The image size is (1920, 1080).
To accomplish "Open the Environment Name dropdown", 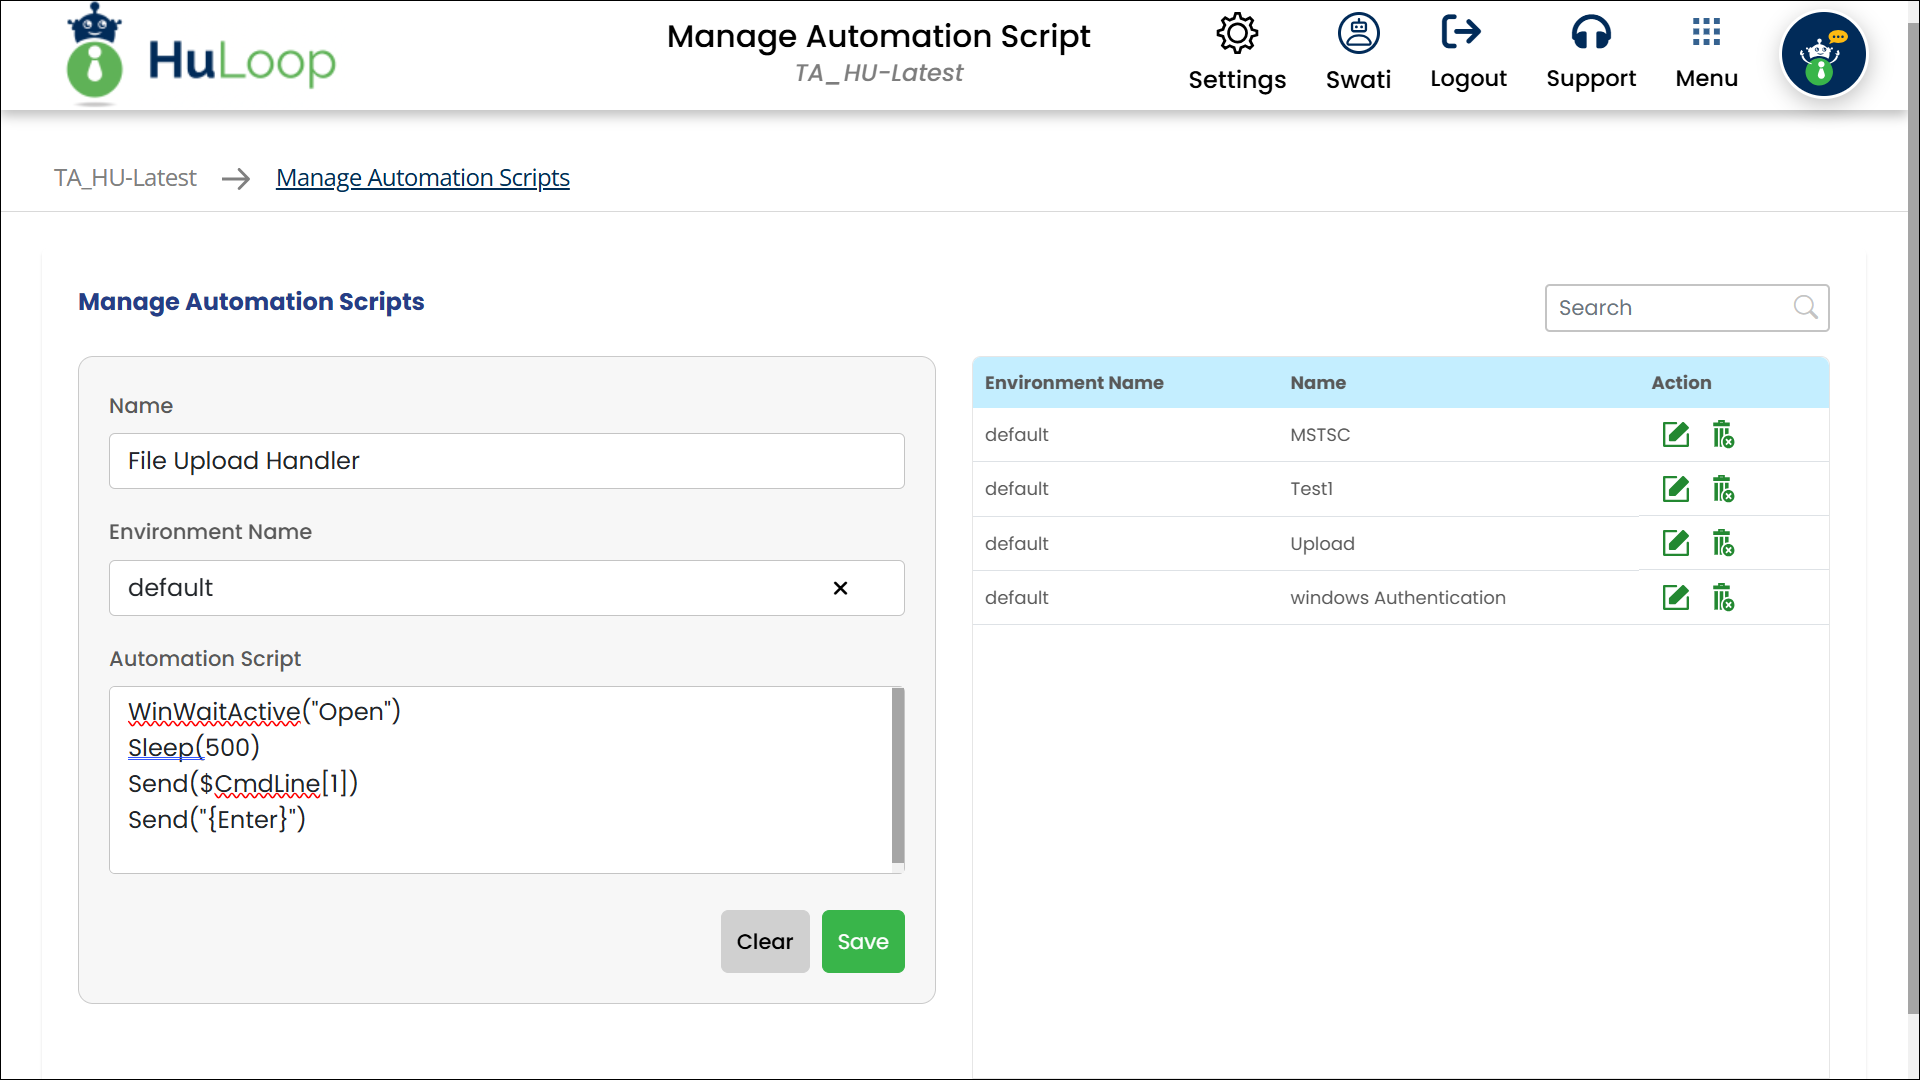I will (470, 588).
